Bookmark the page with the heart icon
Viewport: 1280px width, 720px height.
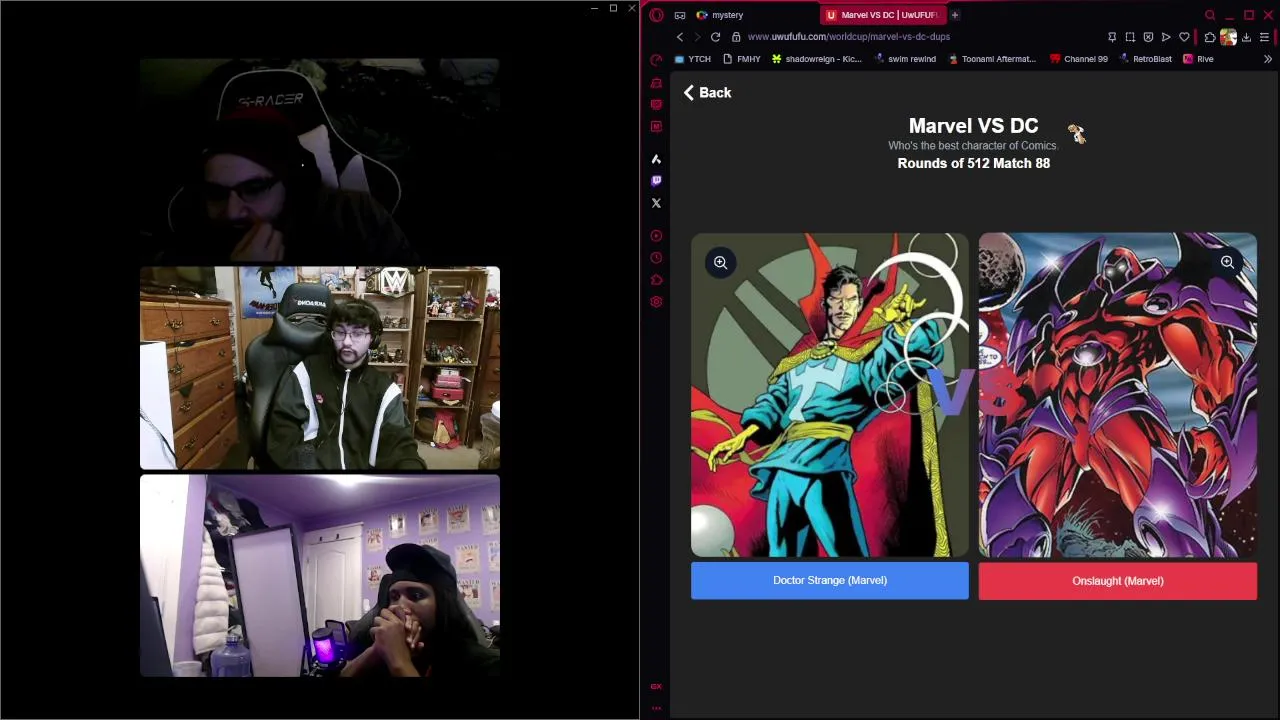coord(1184,37)
